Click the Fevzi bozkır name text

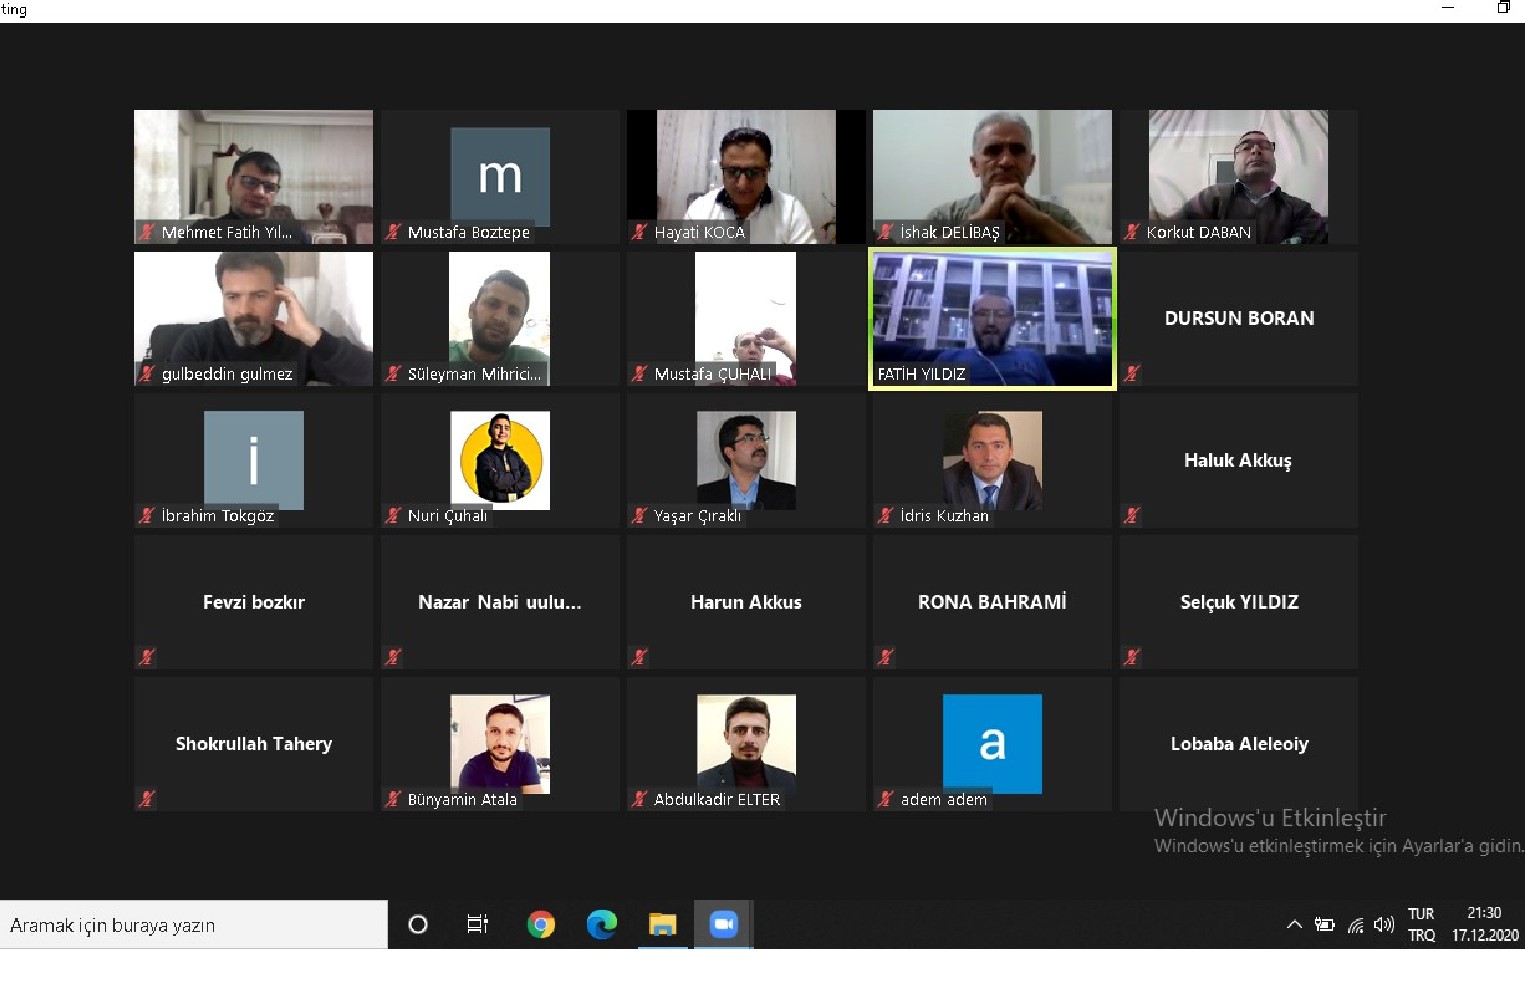[x=254, y=602]
